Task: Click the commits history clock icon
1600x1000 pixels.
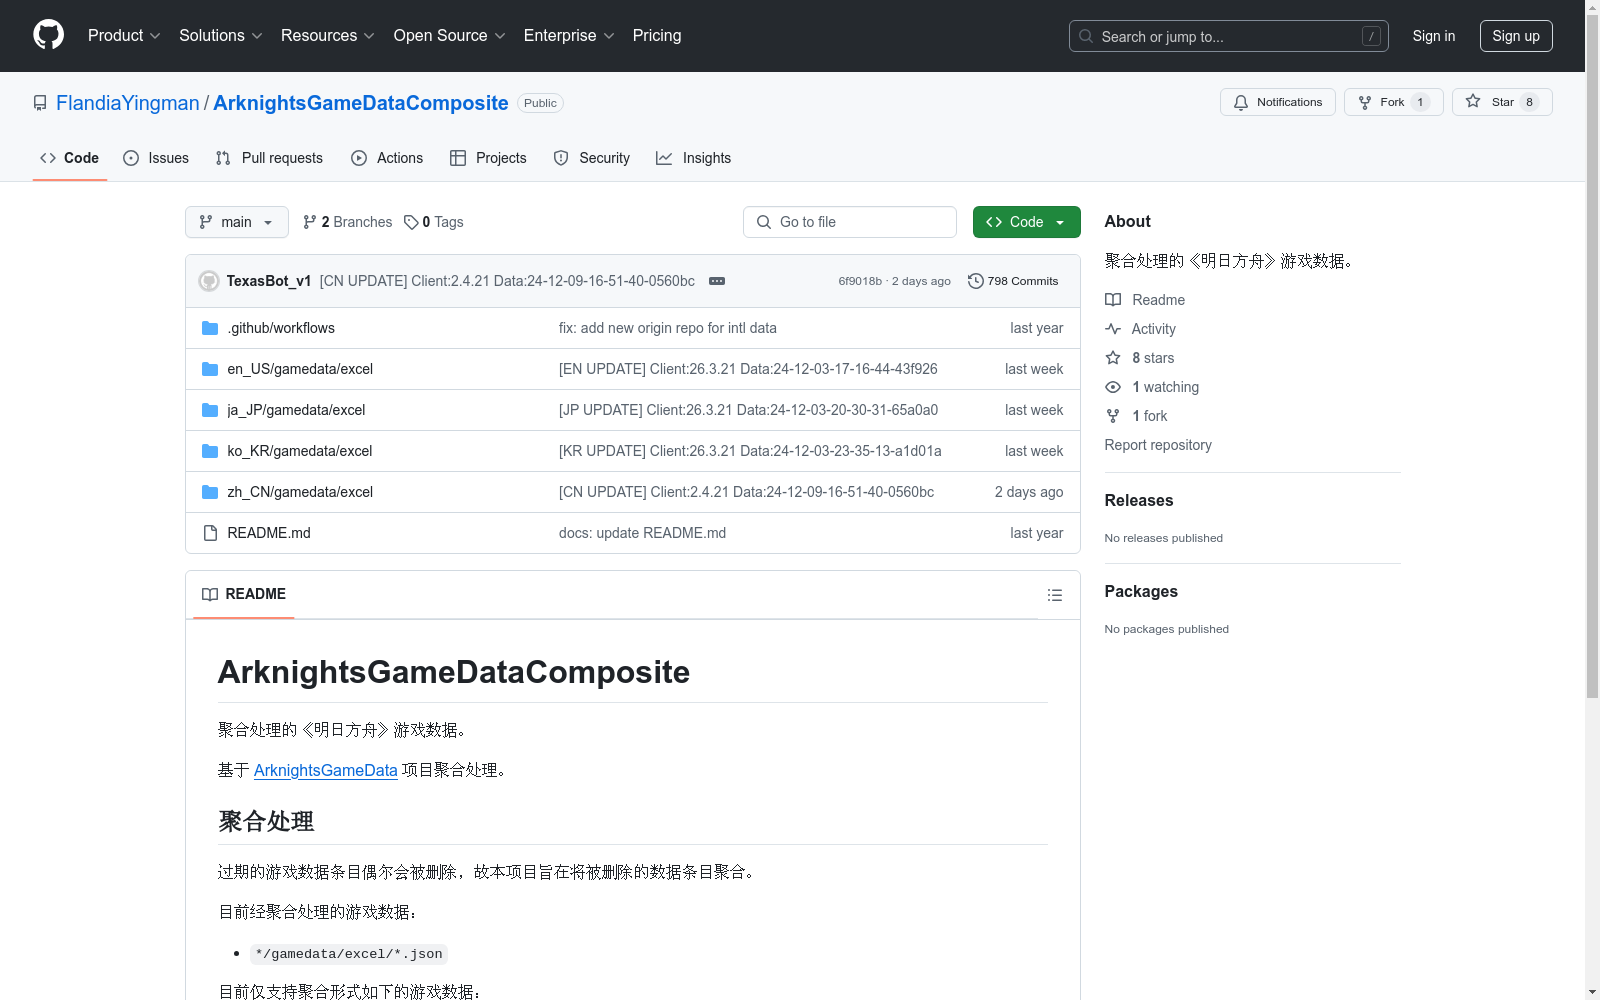Action: (x=976, y=281)
